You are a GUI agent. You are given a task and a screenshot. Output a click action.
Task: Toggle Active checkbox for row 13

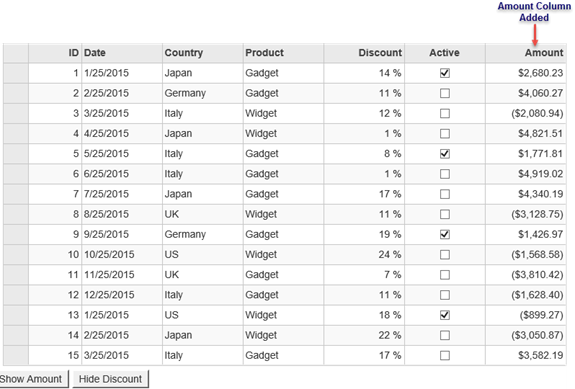click(444, 315)
